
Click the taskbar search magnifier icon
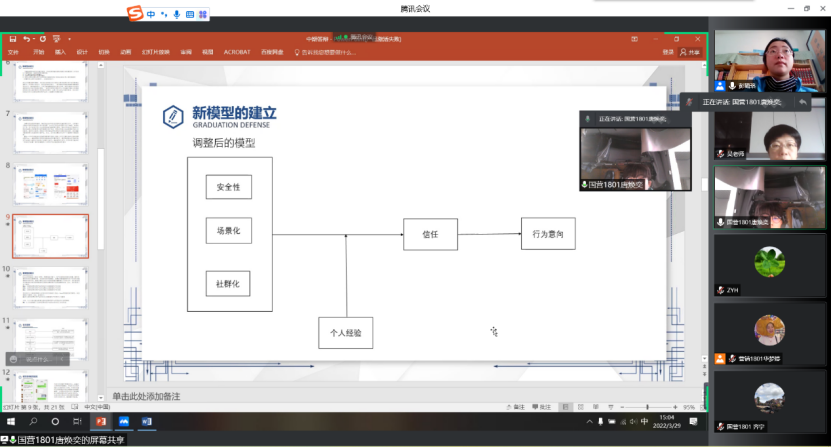[x=33, y=422]
